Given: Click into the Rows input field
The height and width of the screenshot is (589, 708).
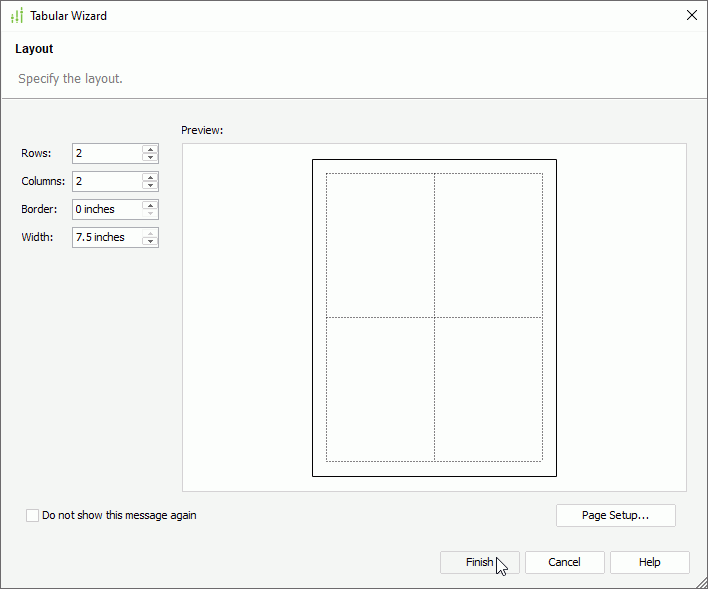Looking at the screenshot, I should [107, 154].
